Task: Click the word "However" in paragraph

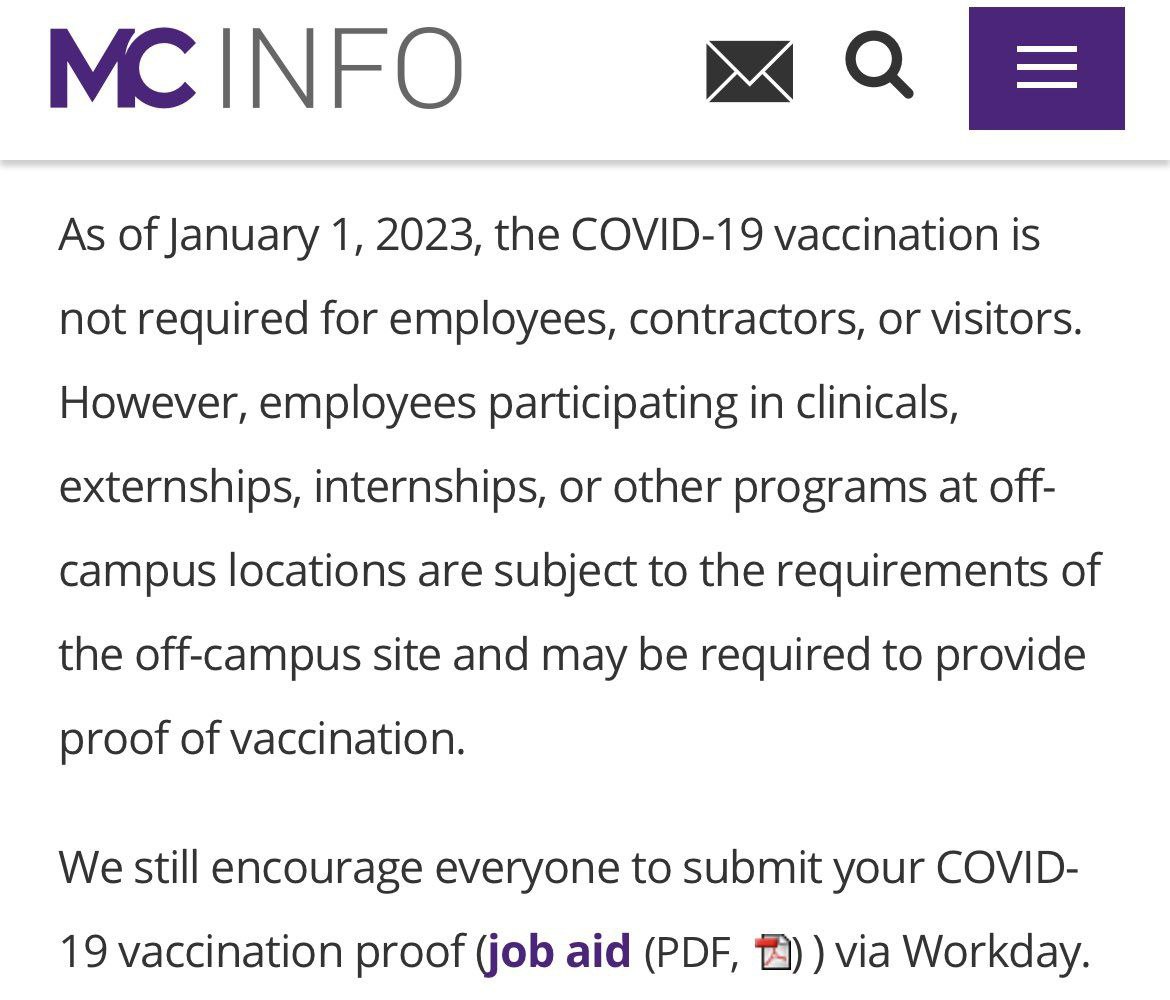Action: coord(148,403)
